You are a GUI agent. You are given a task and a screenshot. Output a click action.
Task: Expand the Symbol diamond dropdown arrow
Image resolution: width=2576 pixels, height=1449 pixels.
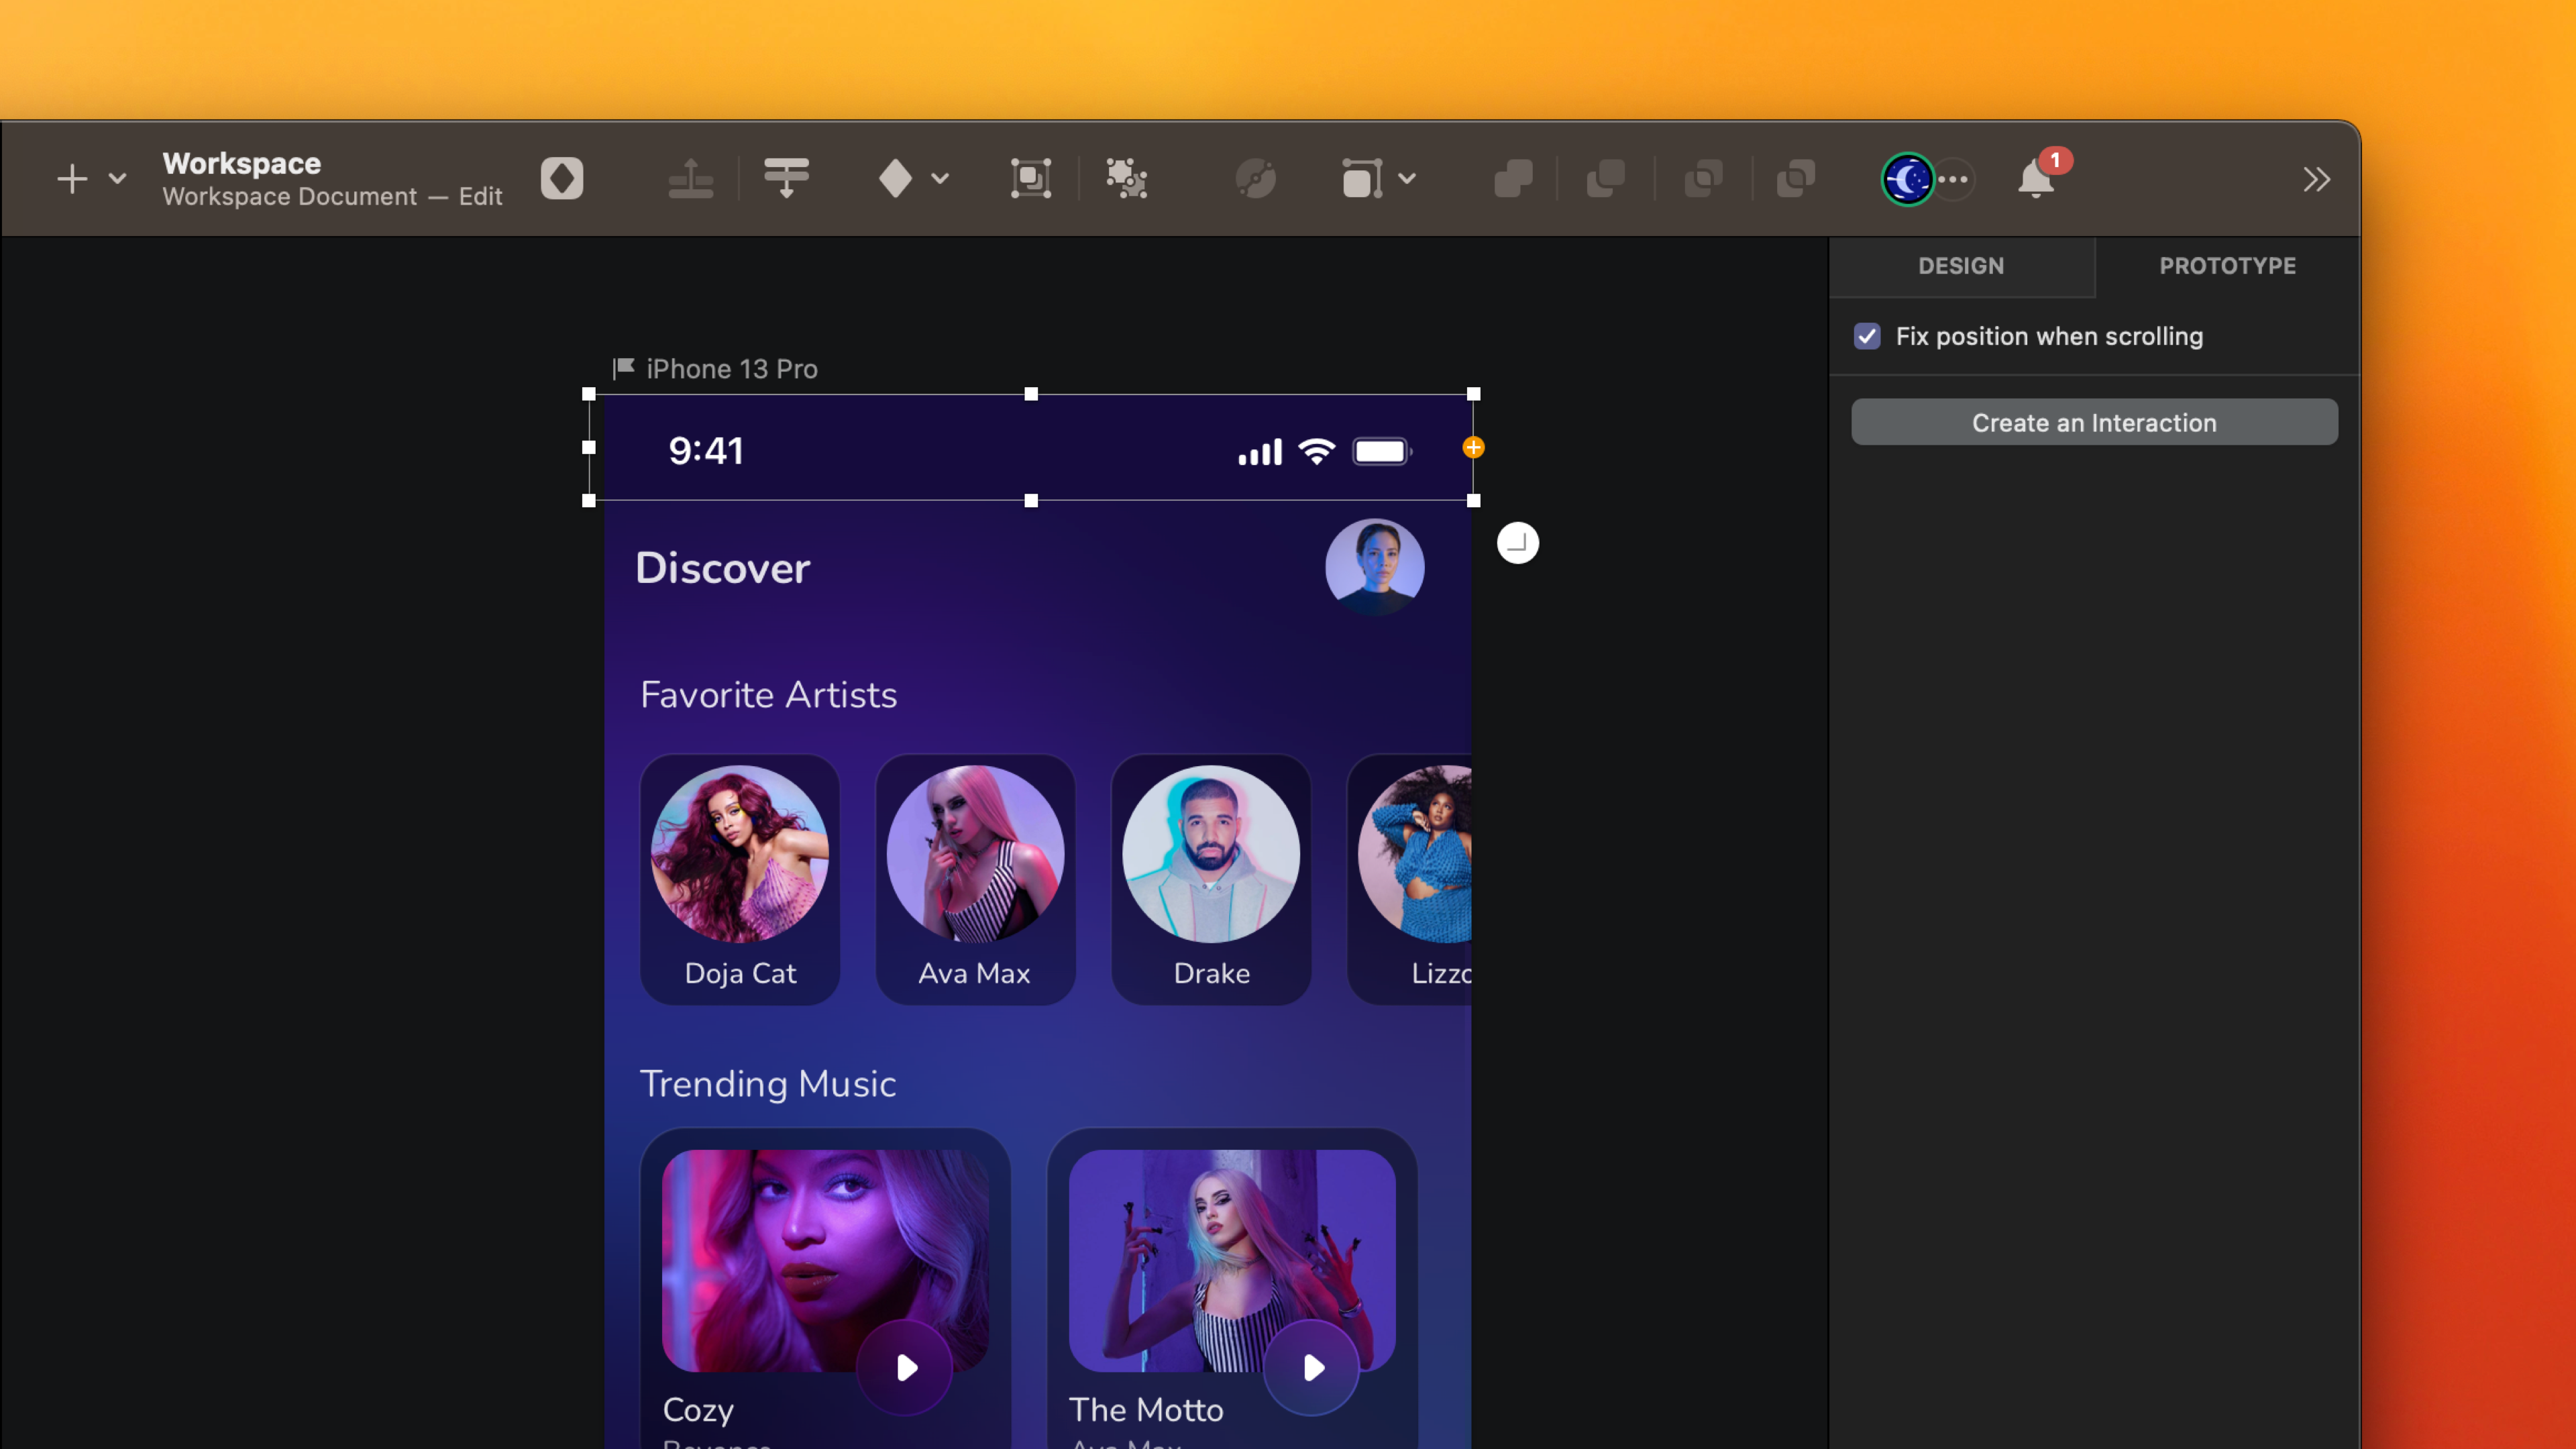[x=940, y=179]
